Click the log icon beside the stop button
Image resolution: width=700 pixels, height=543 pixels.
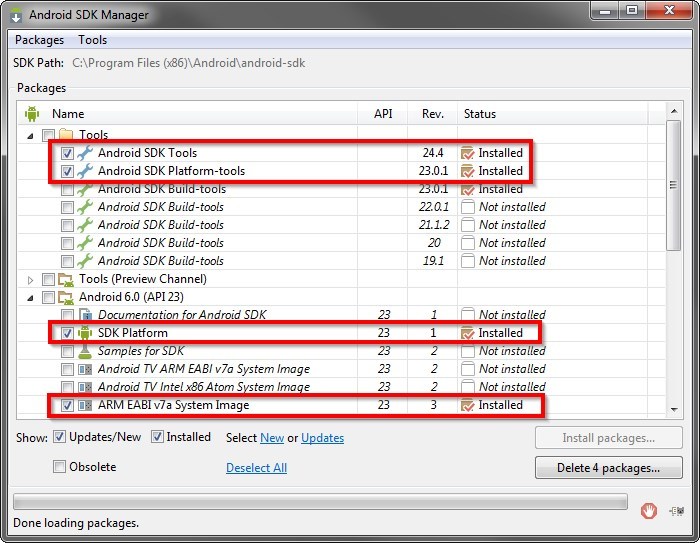coord(677,511)
